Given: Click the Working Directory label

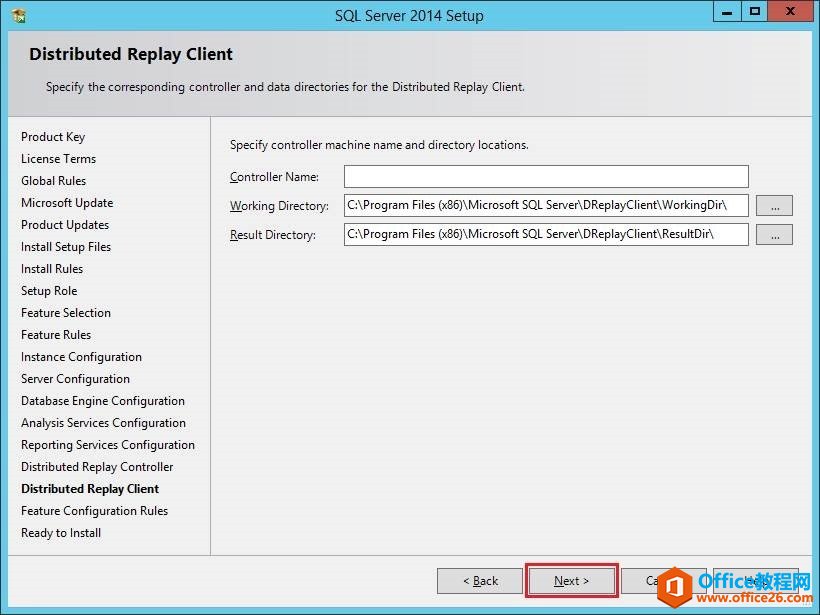Looking at the screenshot, I should [x=279, y=206].
